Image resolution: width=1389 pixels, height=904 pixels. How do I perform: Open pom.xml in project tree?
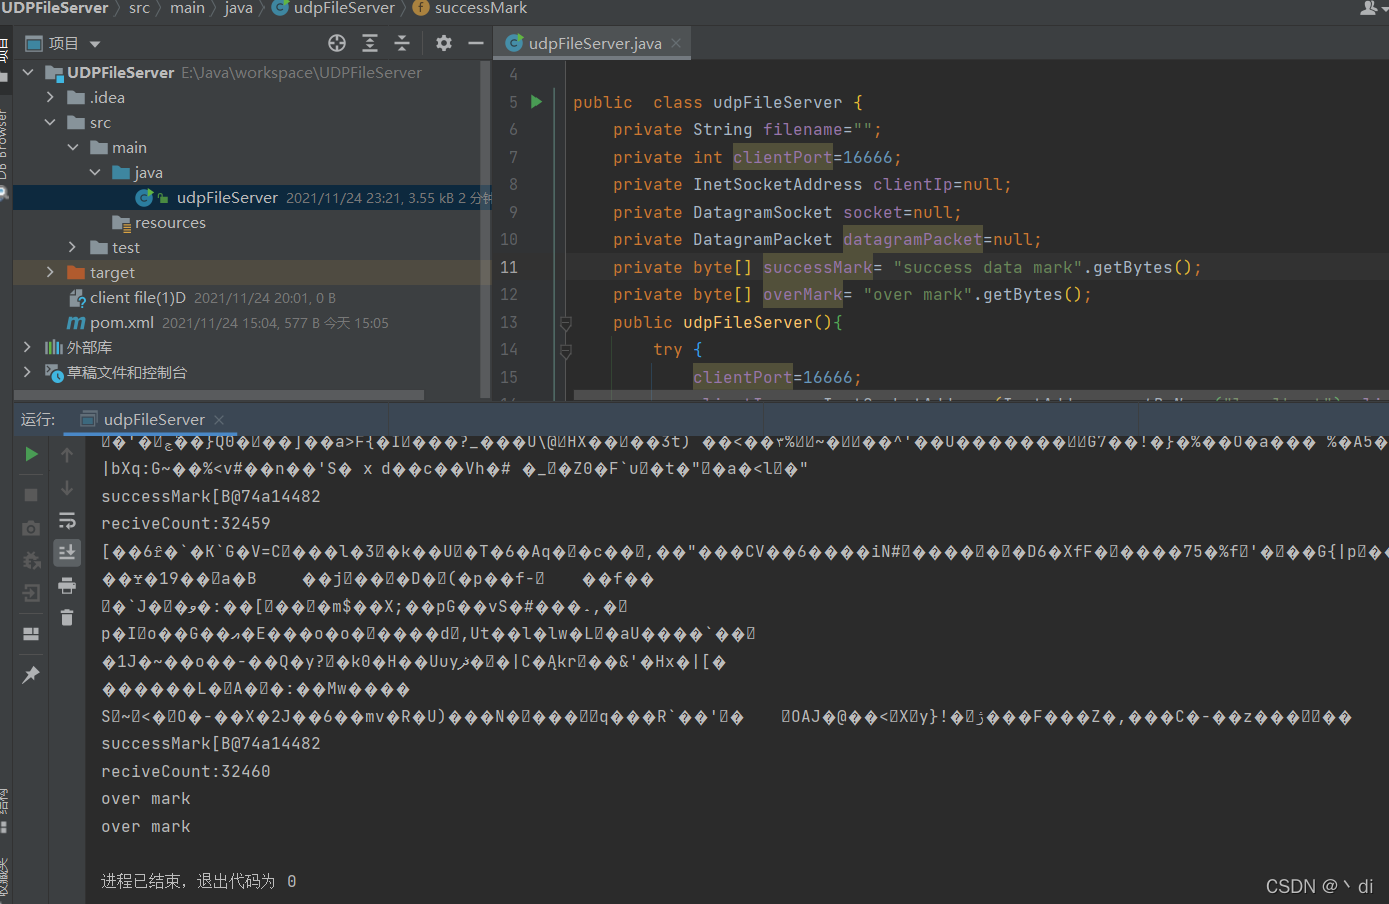pyautogui.click(x=122, y=322)
